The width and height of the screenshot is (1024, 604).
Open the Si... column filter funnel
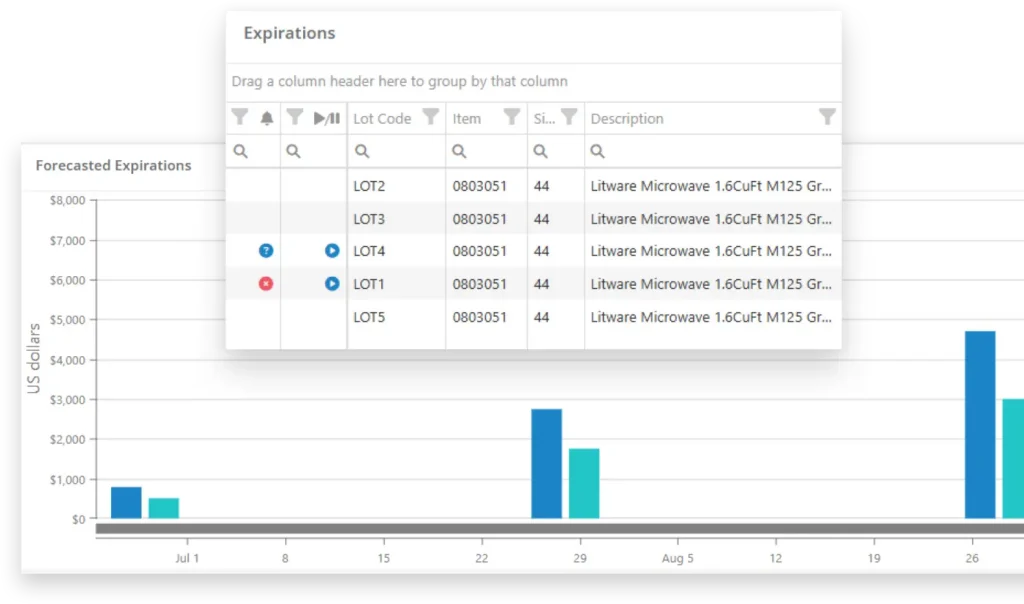pos(569,118)
